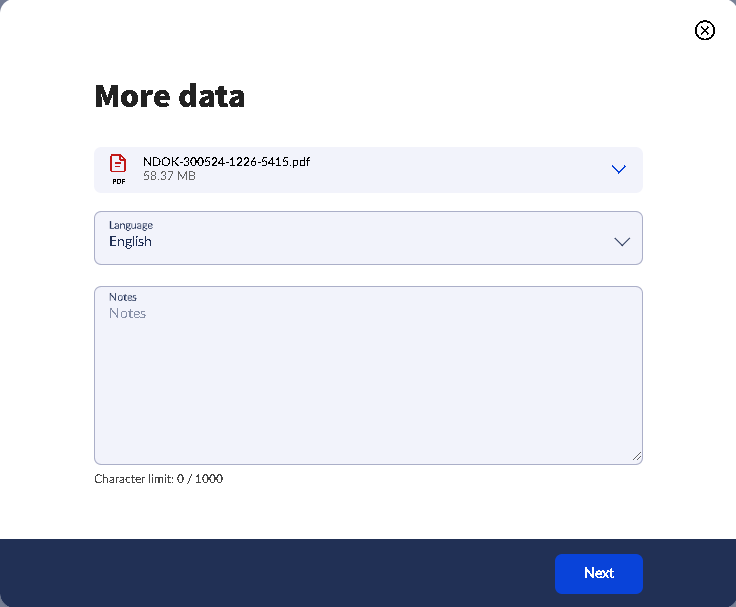Expand the attached PDF file chevron
The width and height of the screenshot is (736, 607).
click(x=619, y=169)
